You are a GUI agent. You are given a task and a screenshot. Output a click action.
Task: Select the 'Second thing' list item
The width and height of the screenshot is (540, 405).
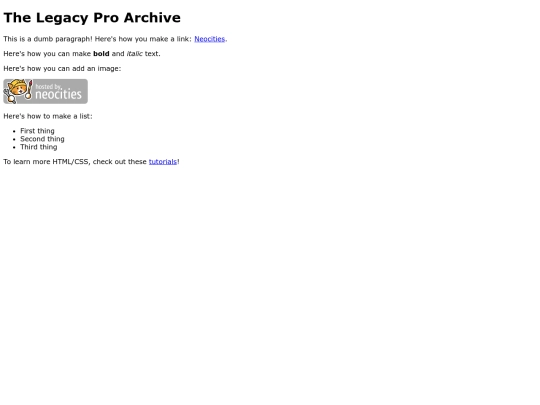[42, 139]
